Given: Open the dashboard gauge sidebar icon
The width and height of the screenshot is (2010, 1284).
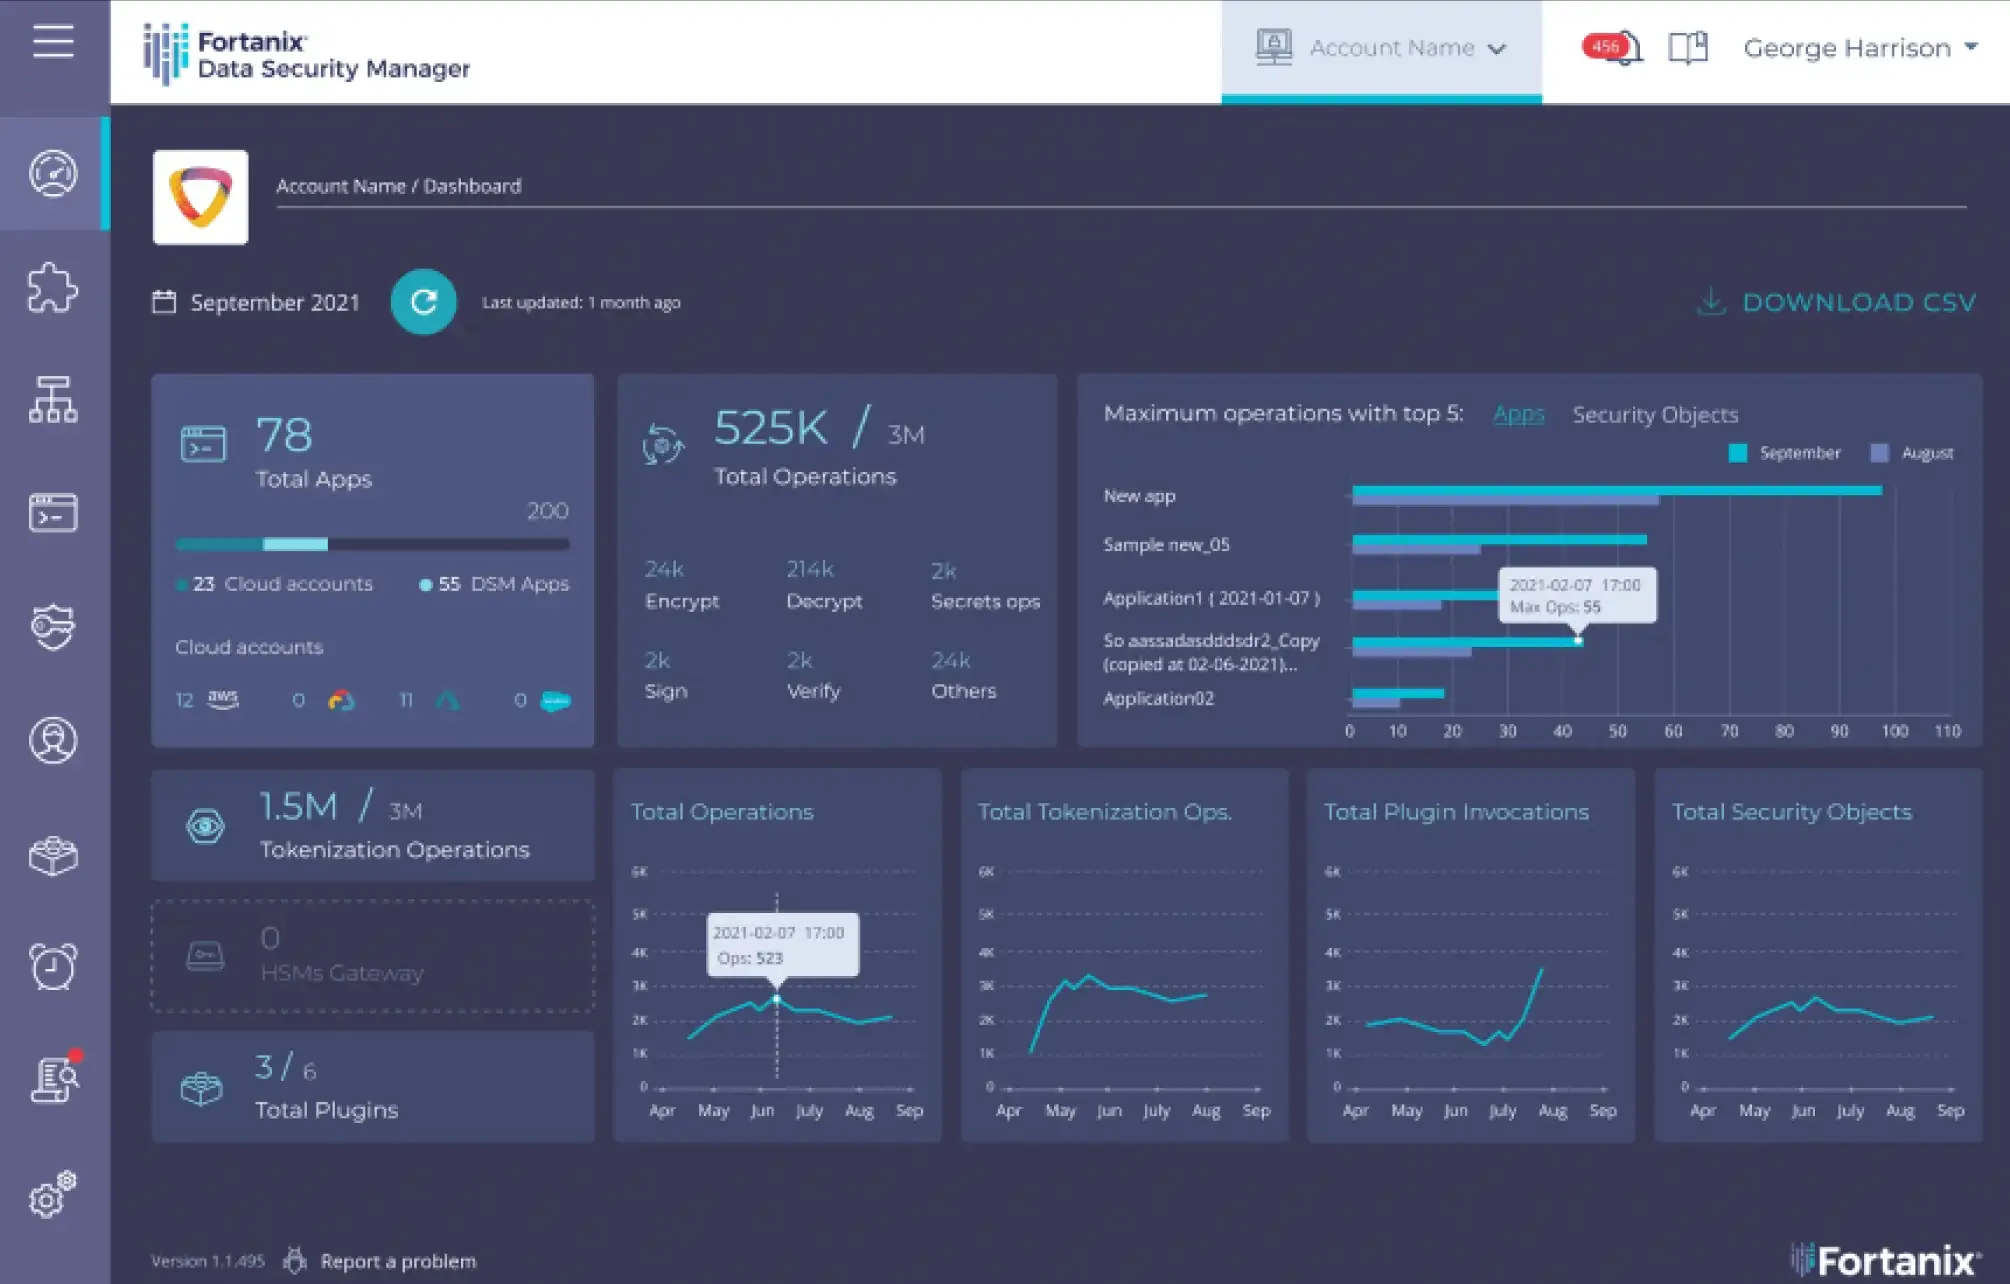Looking at the screenshot, I should 53,174.
